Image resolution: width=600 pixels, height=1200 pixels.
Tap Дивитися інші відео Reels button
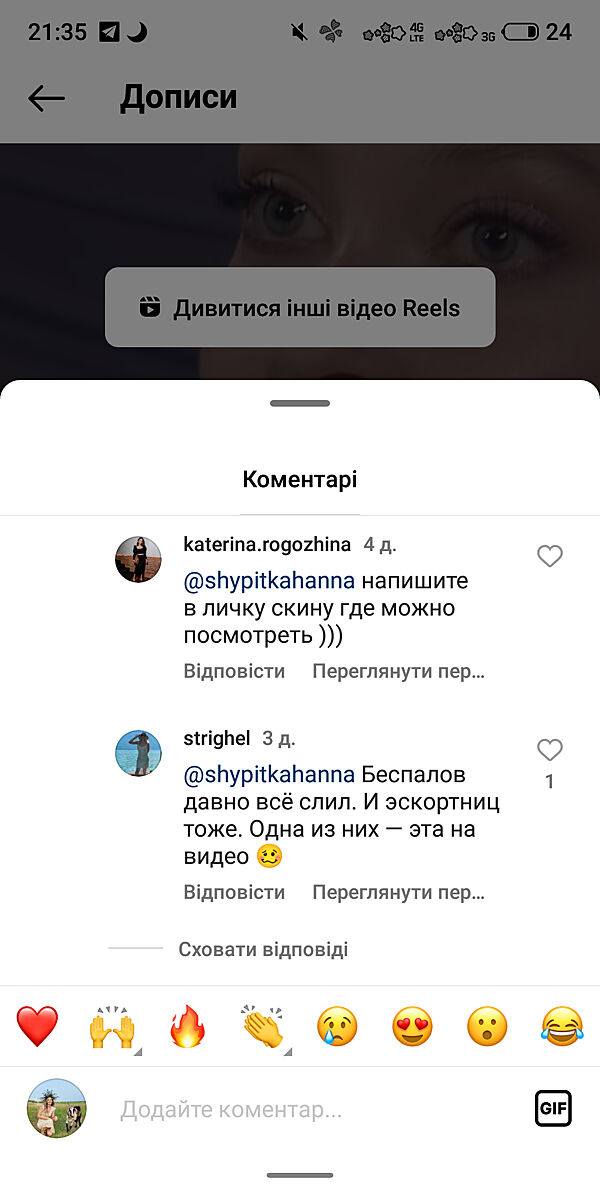click(x=300, y=307)
